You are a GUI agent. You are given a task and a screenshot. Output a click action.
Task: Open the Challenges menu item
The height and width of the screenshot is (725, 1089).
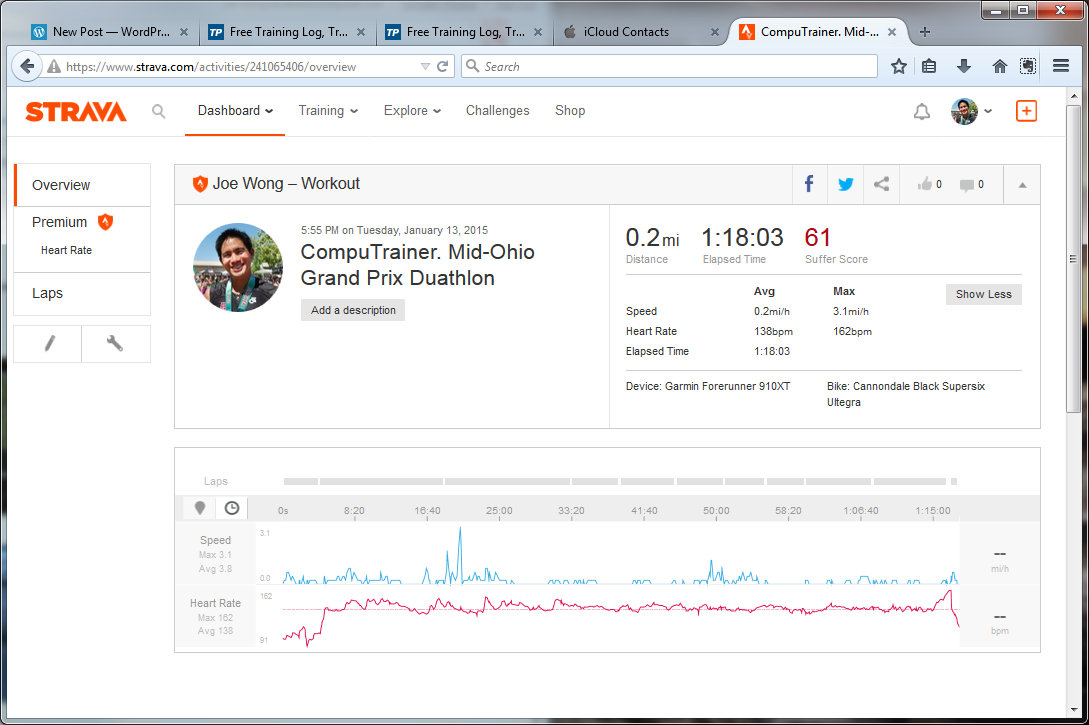point(497,111)
